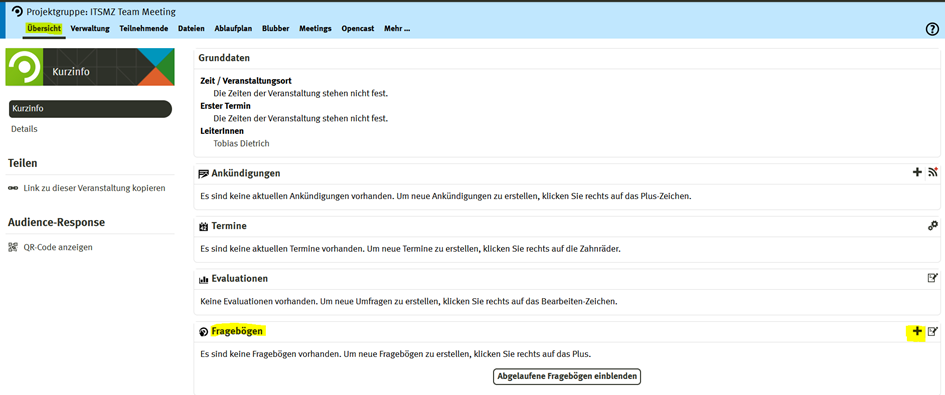Click the link chain icon under Teilen
The height and width of the screenshot is (395, 945).
coord(13,188)
